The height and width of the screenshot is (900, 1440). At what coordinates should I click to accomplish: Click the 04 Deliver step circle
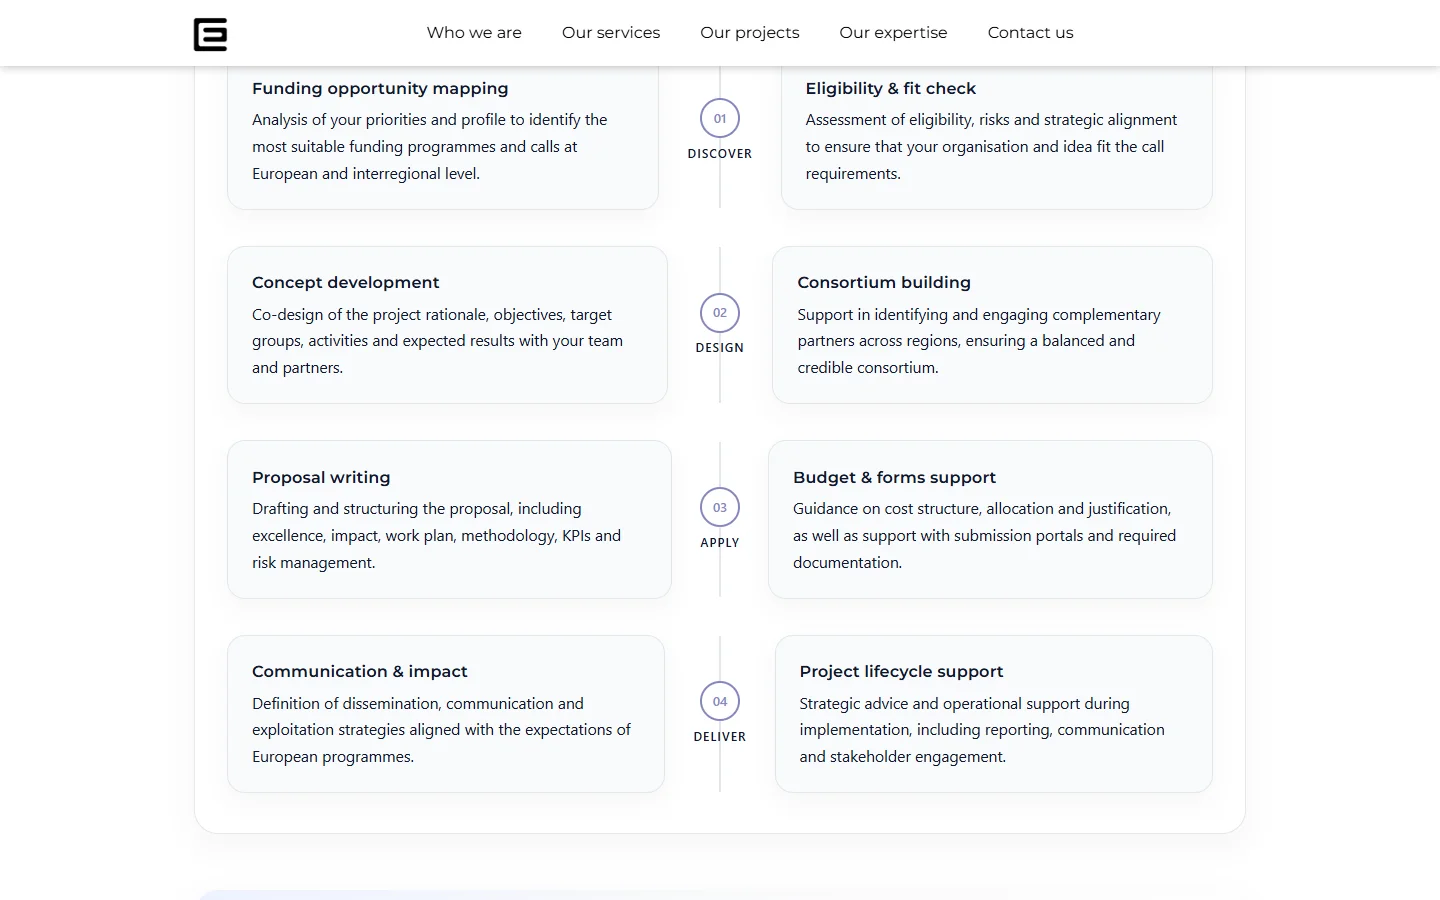click(720, 702)
